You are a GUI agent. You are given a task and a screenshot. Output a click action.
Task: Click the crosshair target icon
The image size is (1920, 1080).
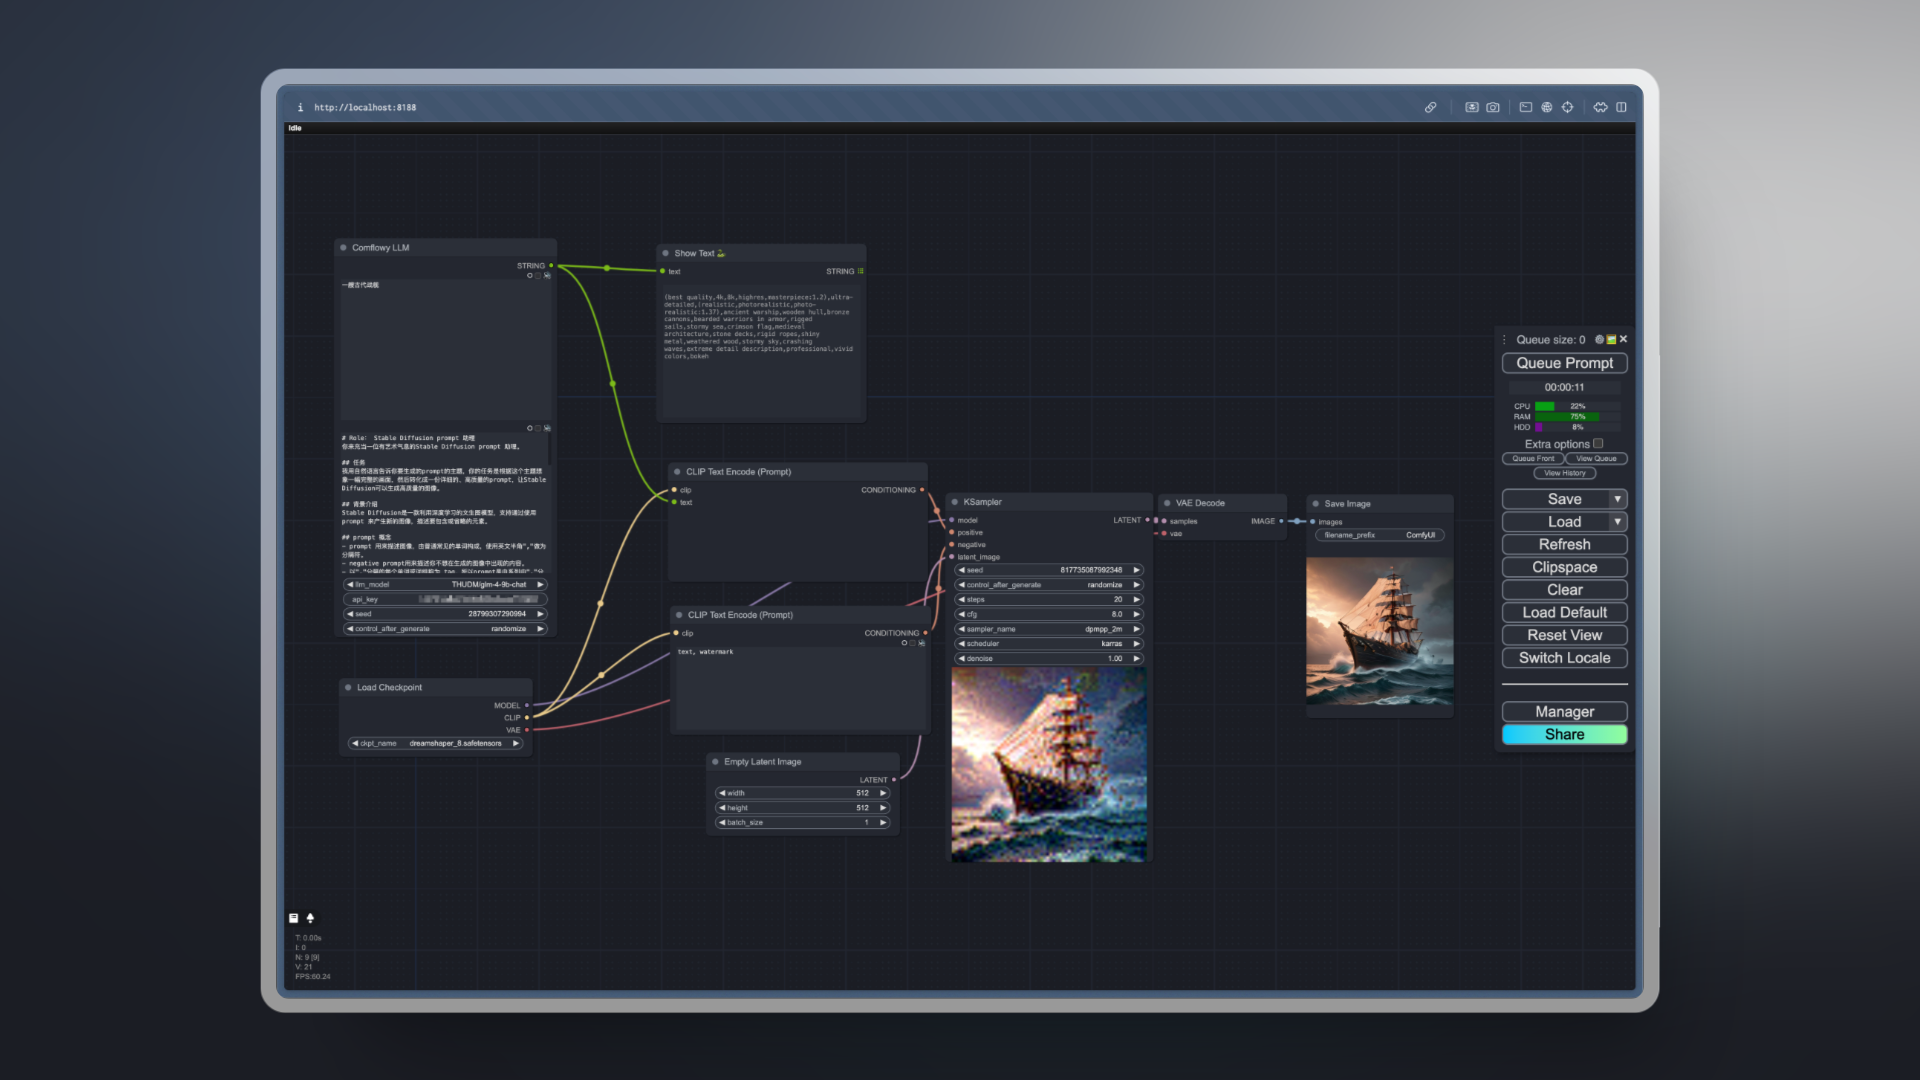coord(1568,107)
